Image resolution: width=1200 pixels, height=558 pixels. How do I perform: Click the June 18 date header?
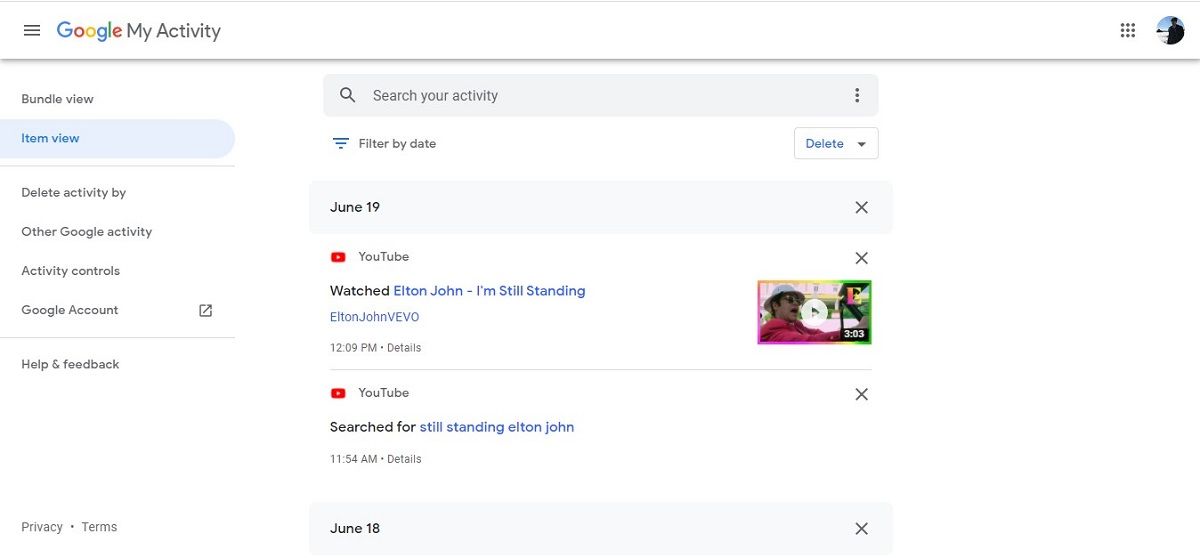coord(355,528)
